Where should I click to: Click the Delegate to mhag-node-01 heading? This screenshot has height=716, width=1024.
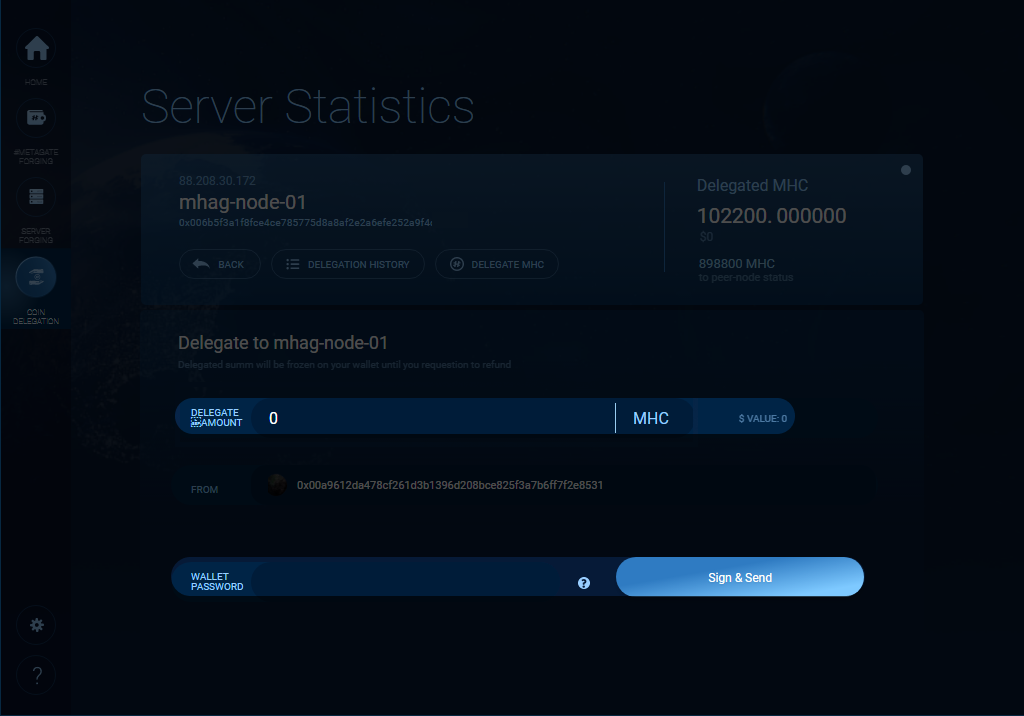coord(283,343)
